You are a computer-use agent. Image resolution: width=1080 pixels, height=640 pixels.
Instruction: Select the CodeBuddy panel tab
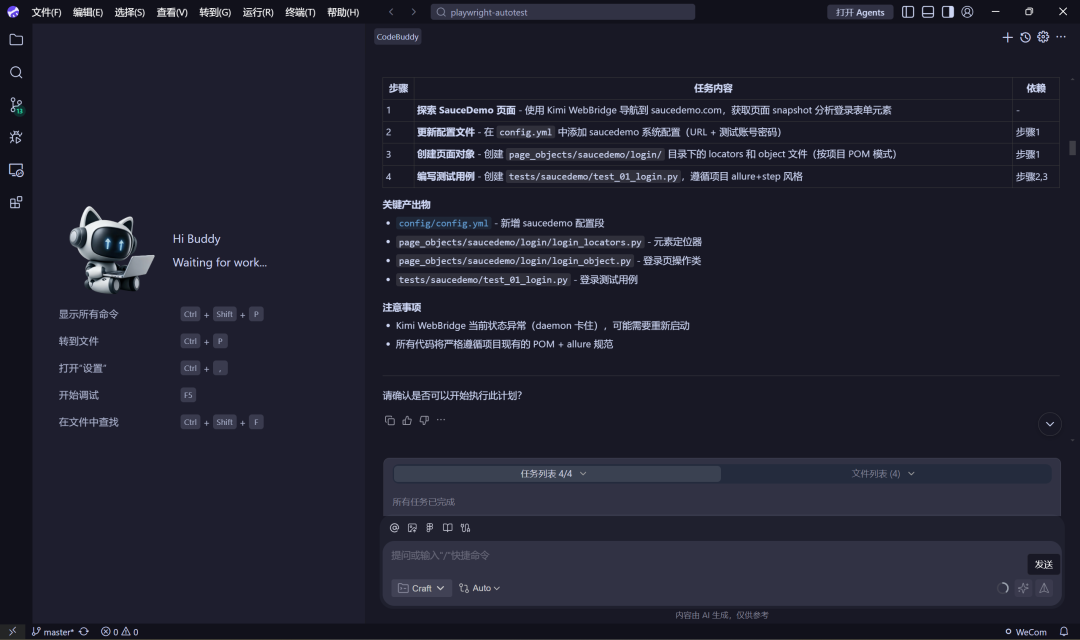pyautogui.click(x=397, y=37)
